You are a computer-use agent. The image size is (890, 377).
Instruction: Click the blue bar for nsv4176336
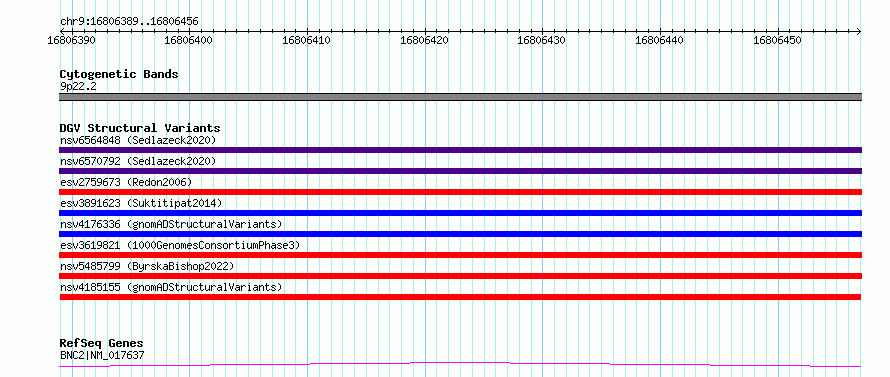[x=460, y=234]
